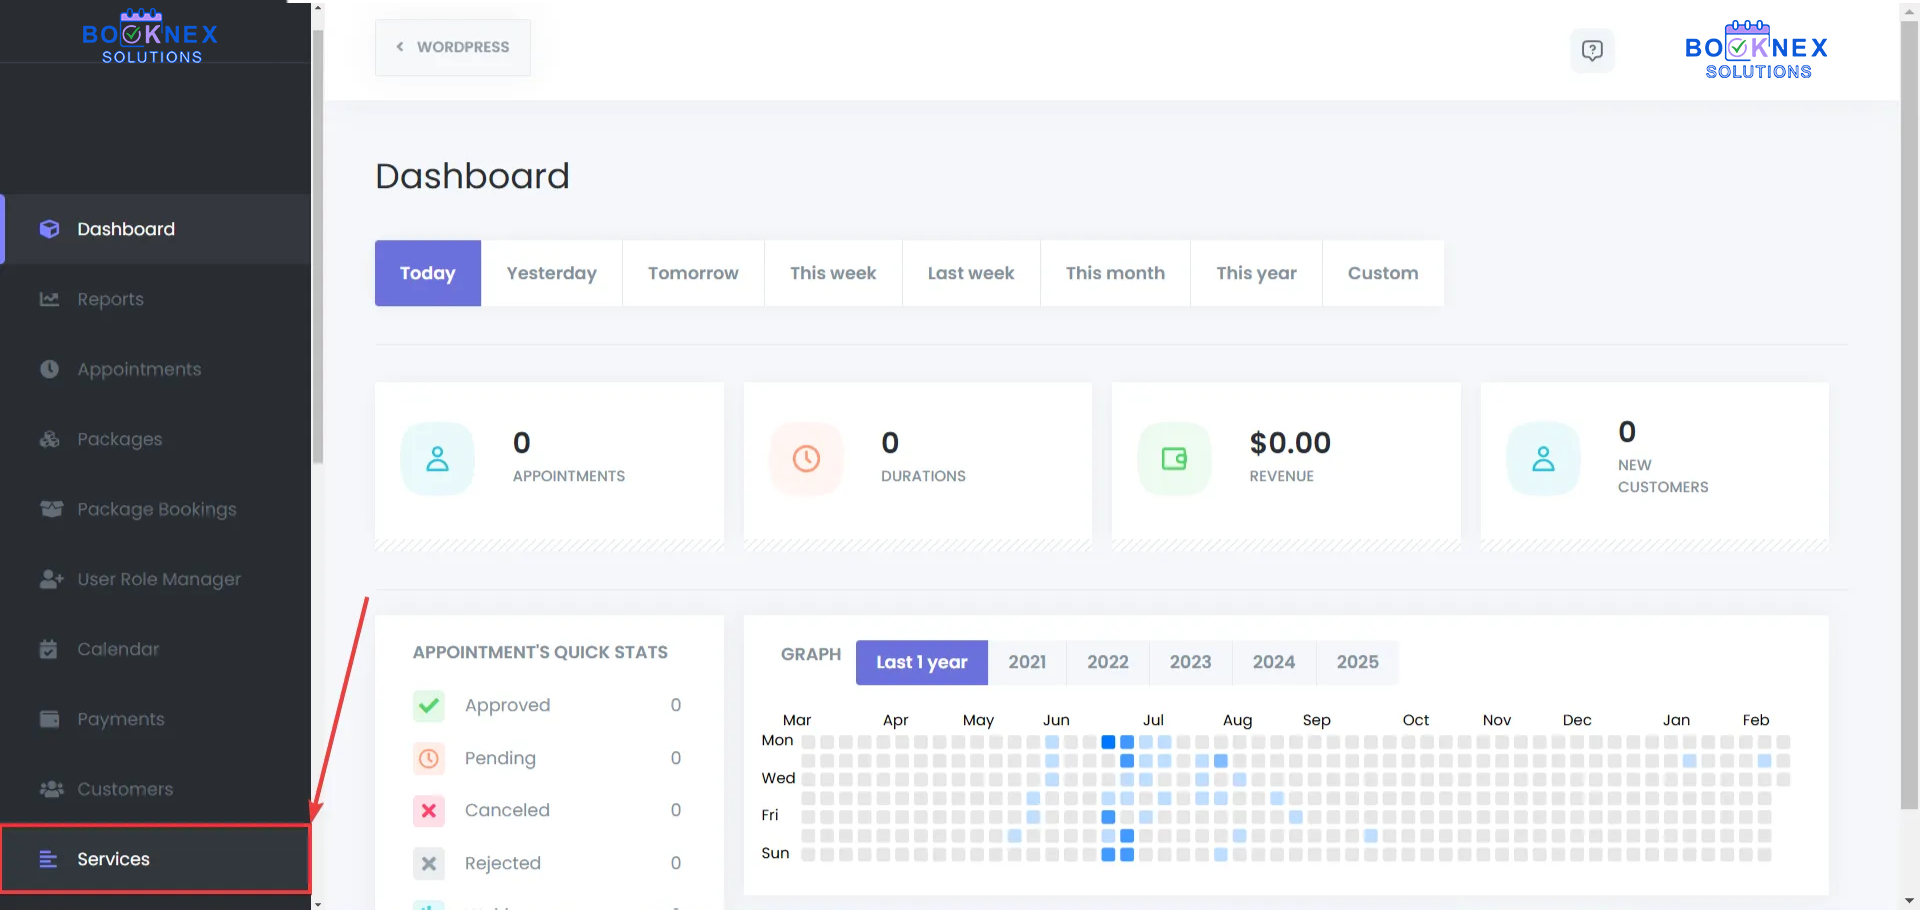Click the Reports chart icon in sidebar

coord(49,299)
